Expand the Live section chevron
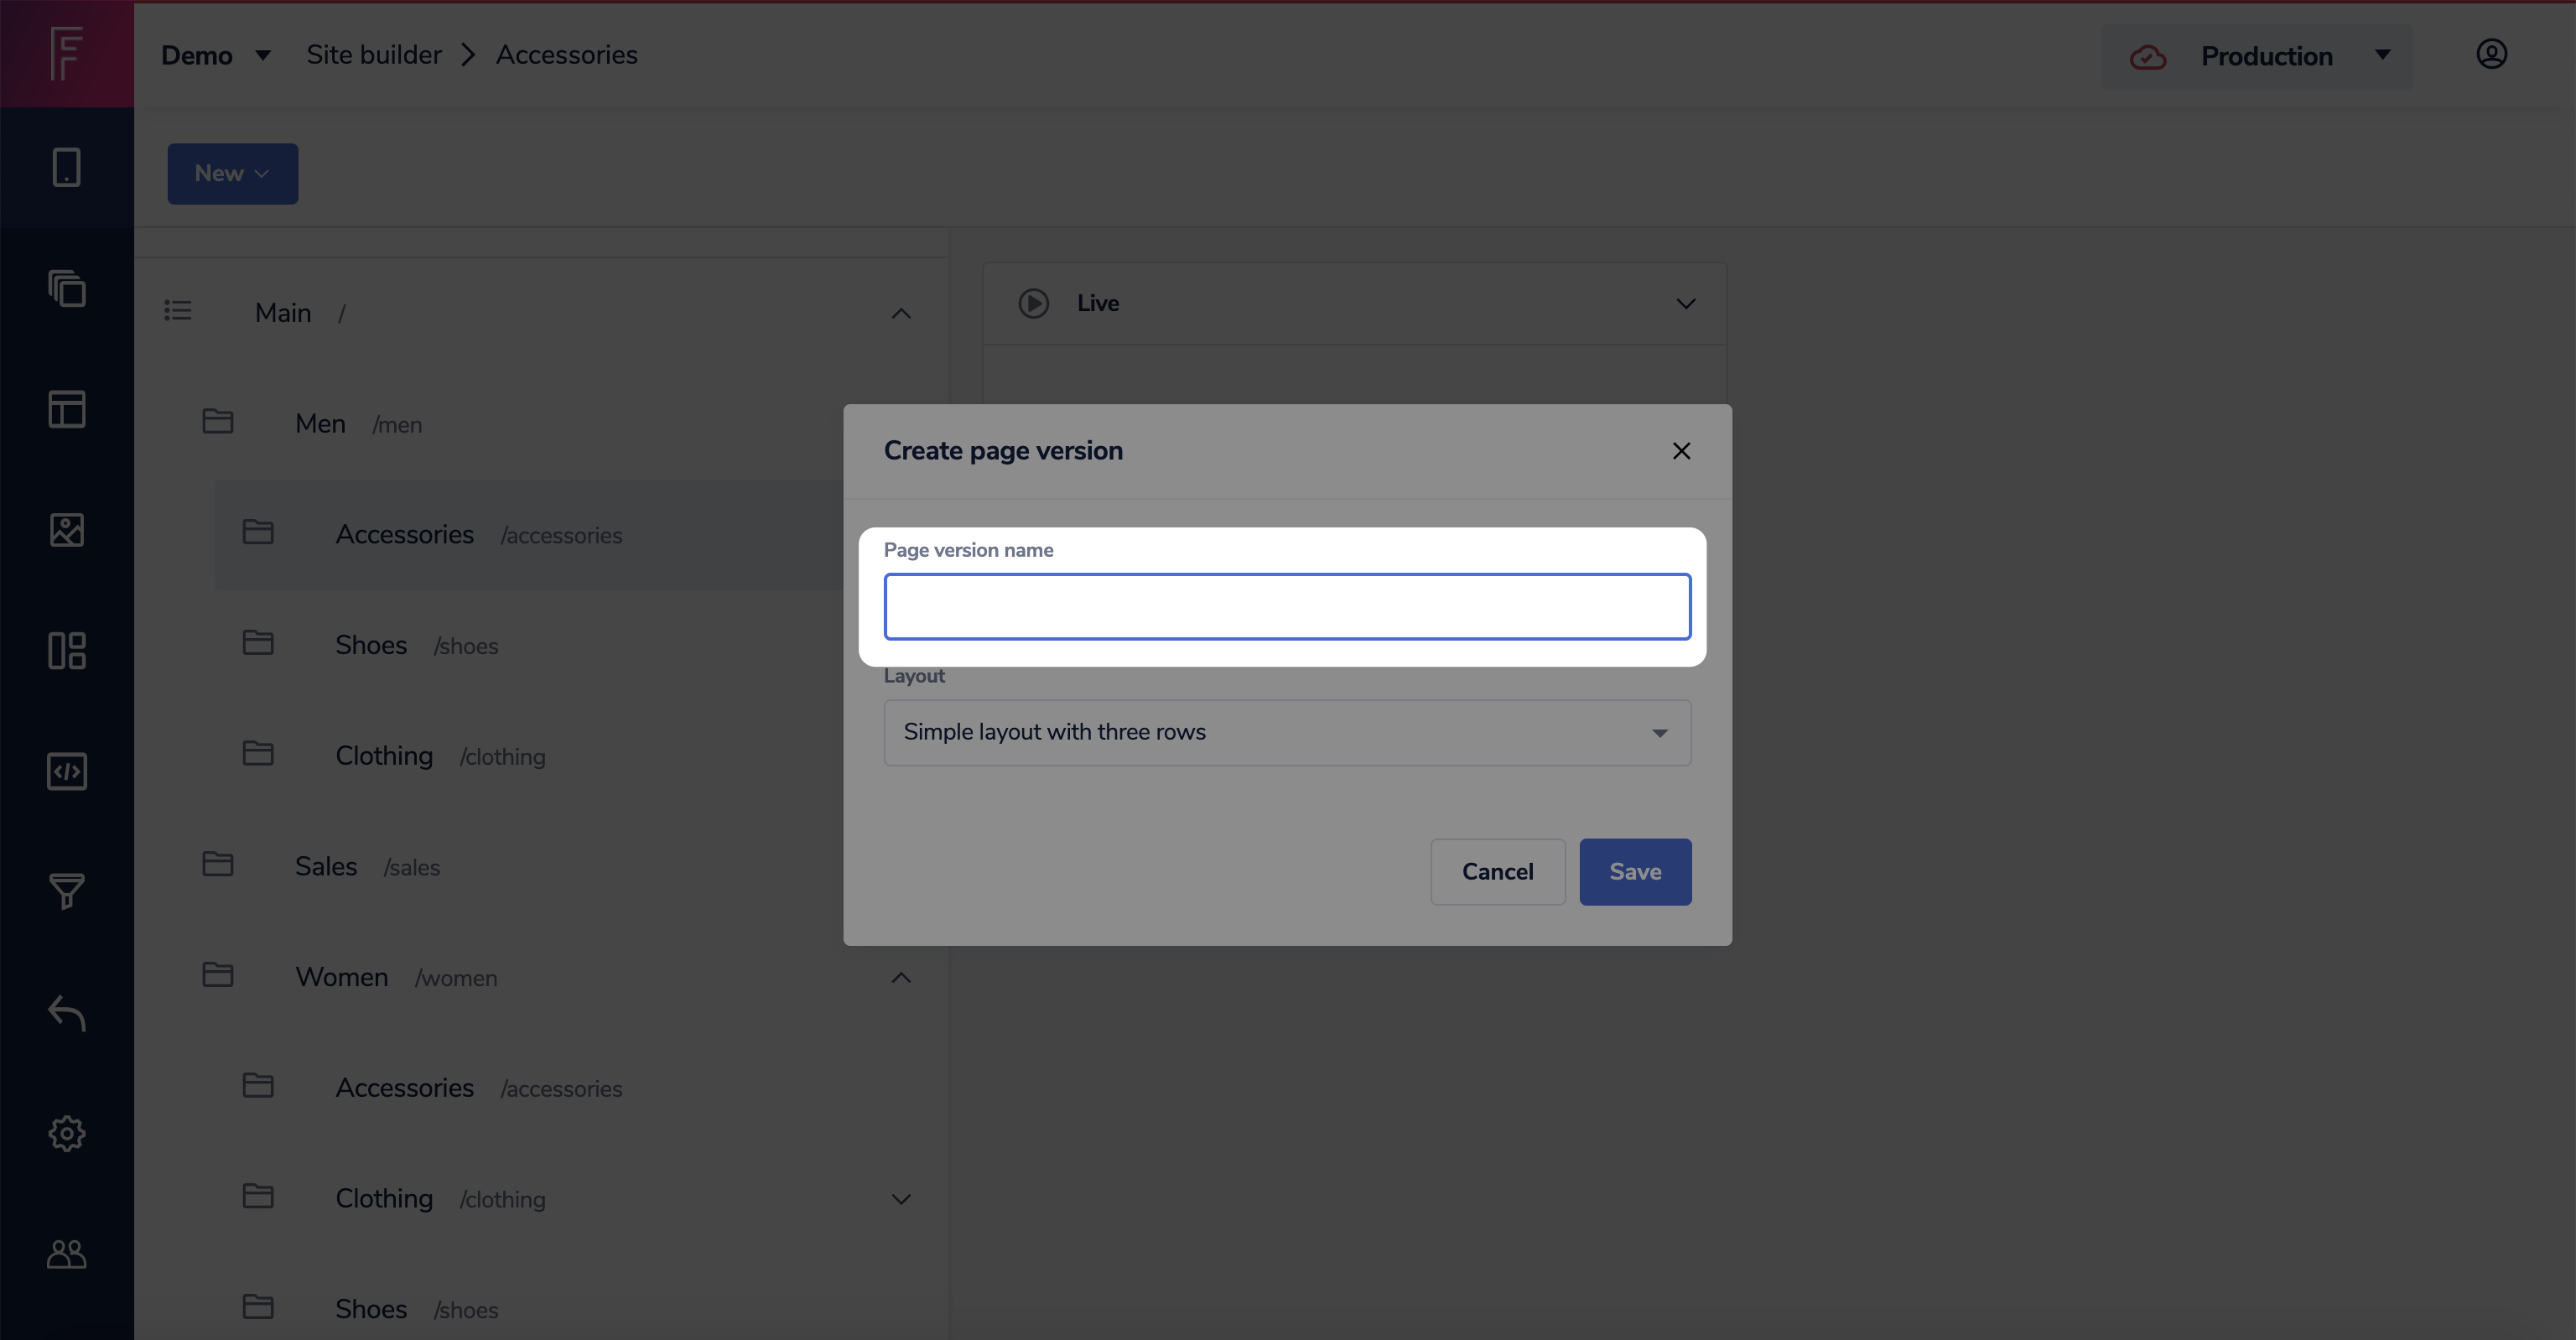 [1685, 304]
